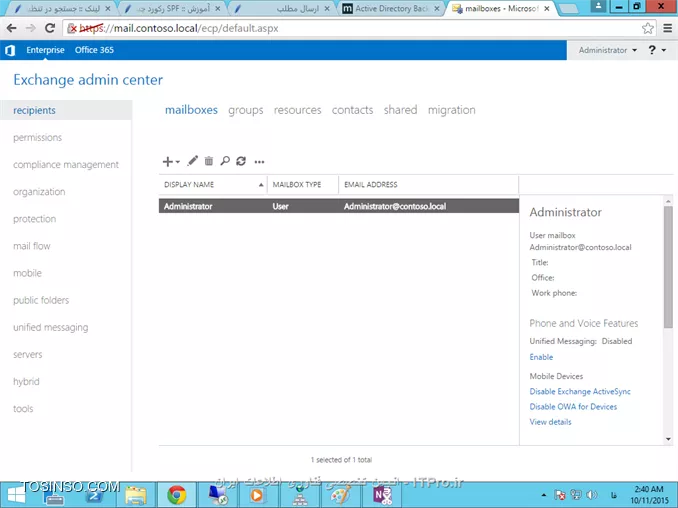Open the Administrator account dropdown
Screen dimensions: 678x508
(608, 50)
